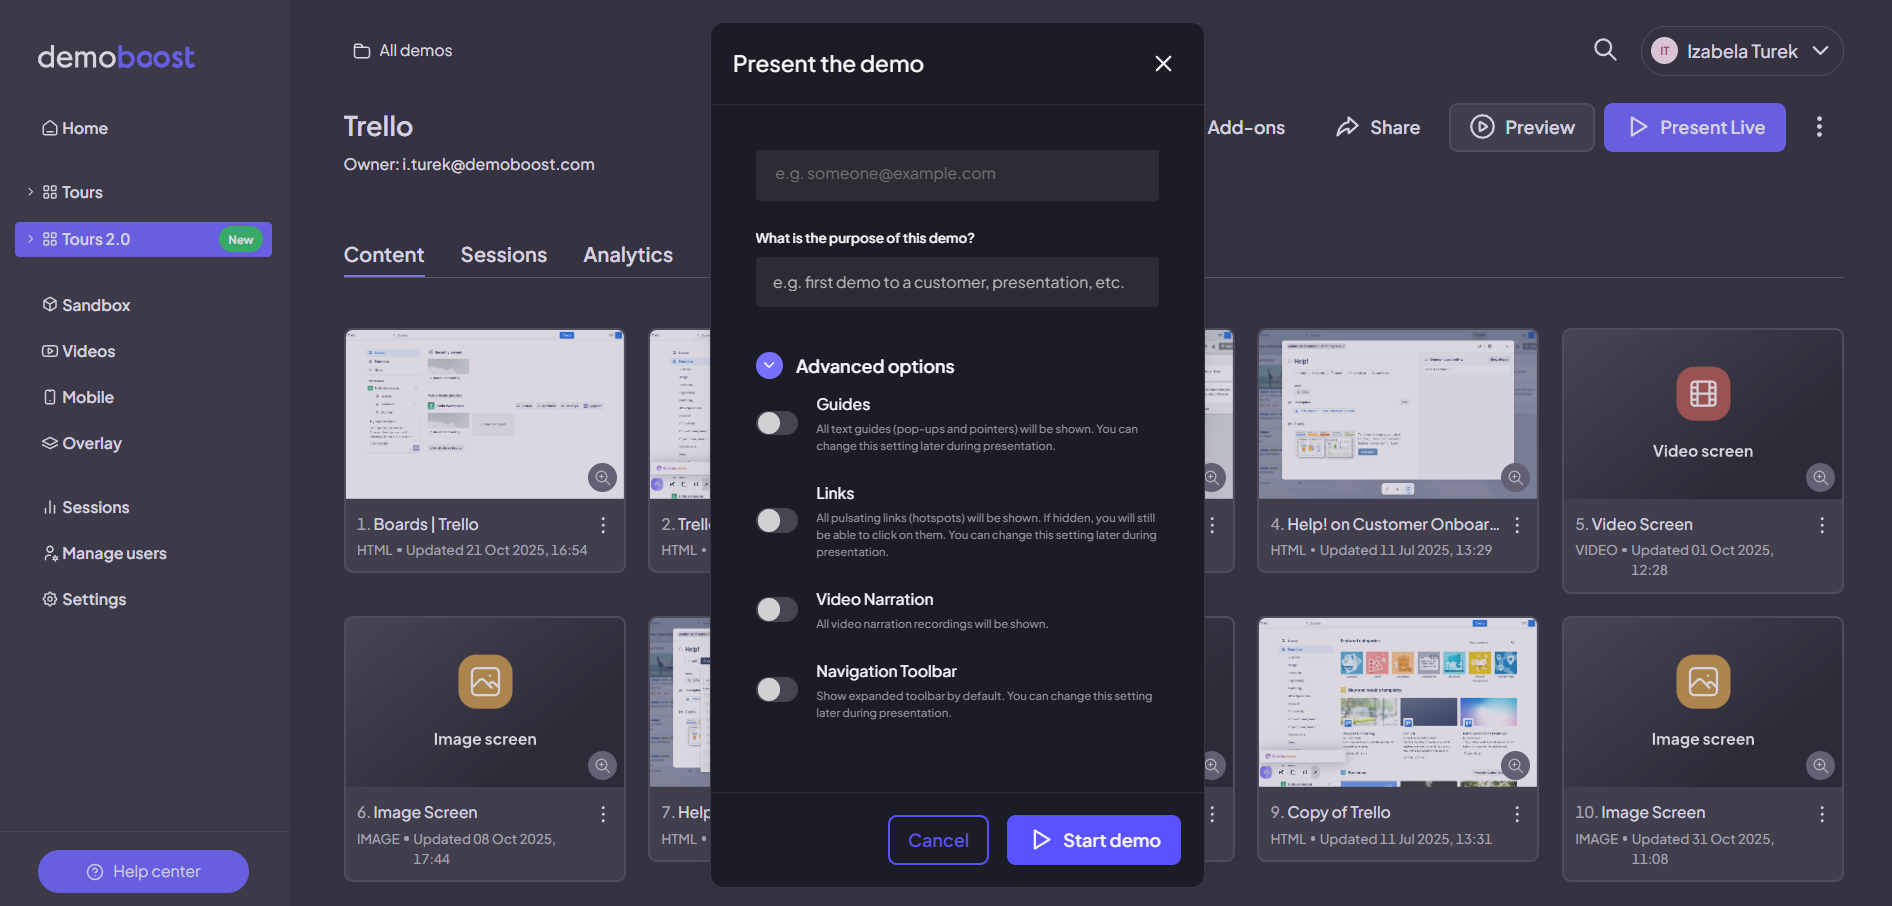Switch to the Sessions tab
Viewport: 1892px width, 906px height.
[504, 255]
